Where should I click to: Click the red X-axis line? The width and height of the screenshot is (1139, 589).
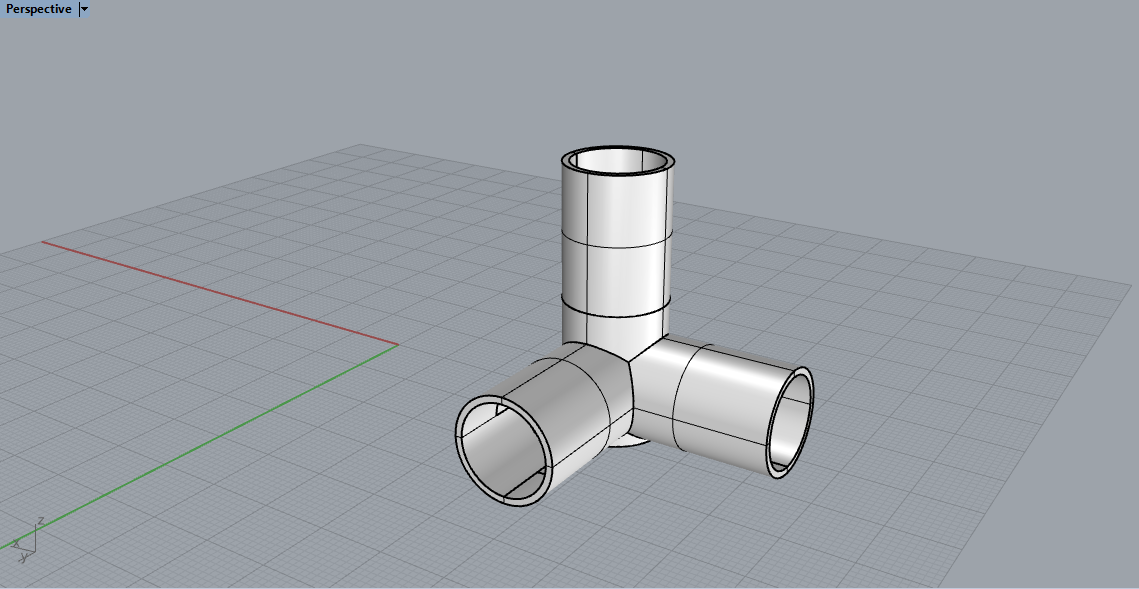click(x=218, y=293)
